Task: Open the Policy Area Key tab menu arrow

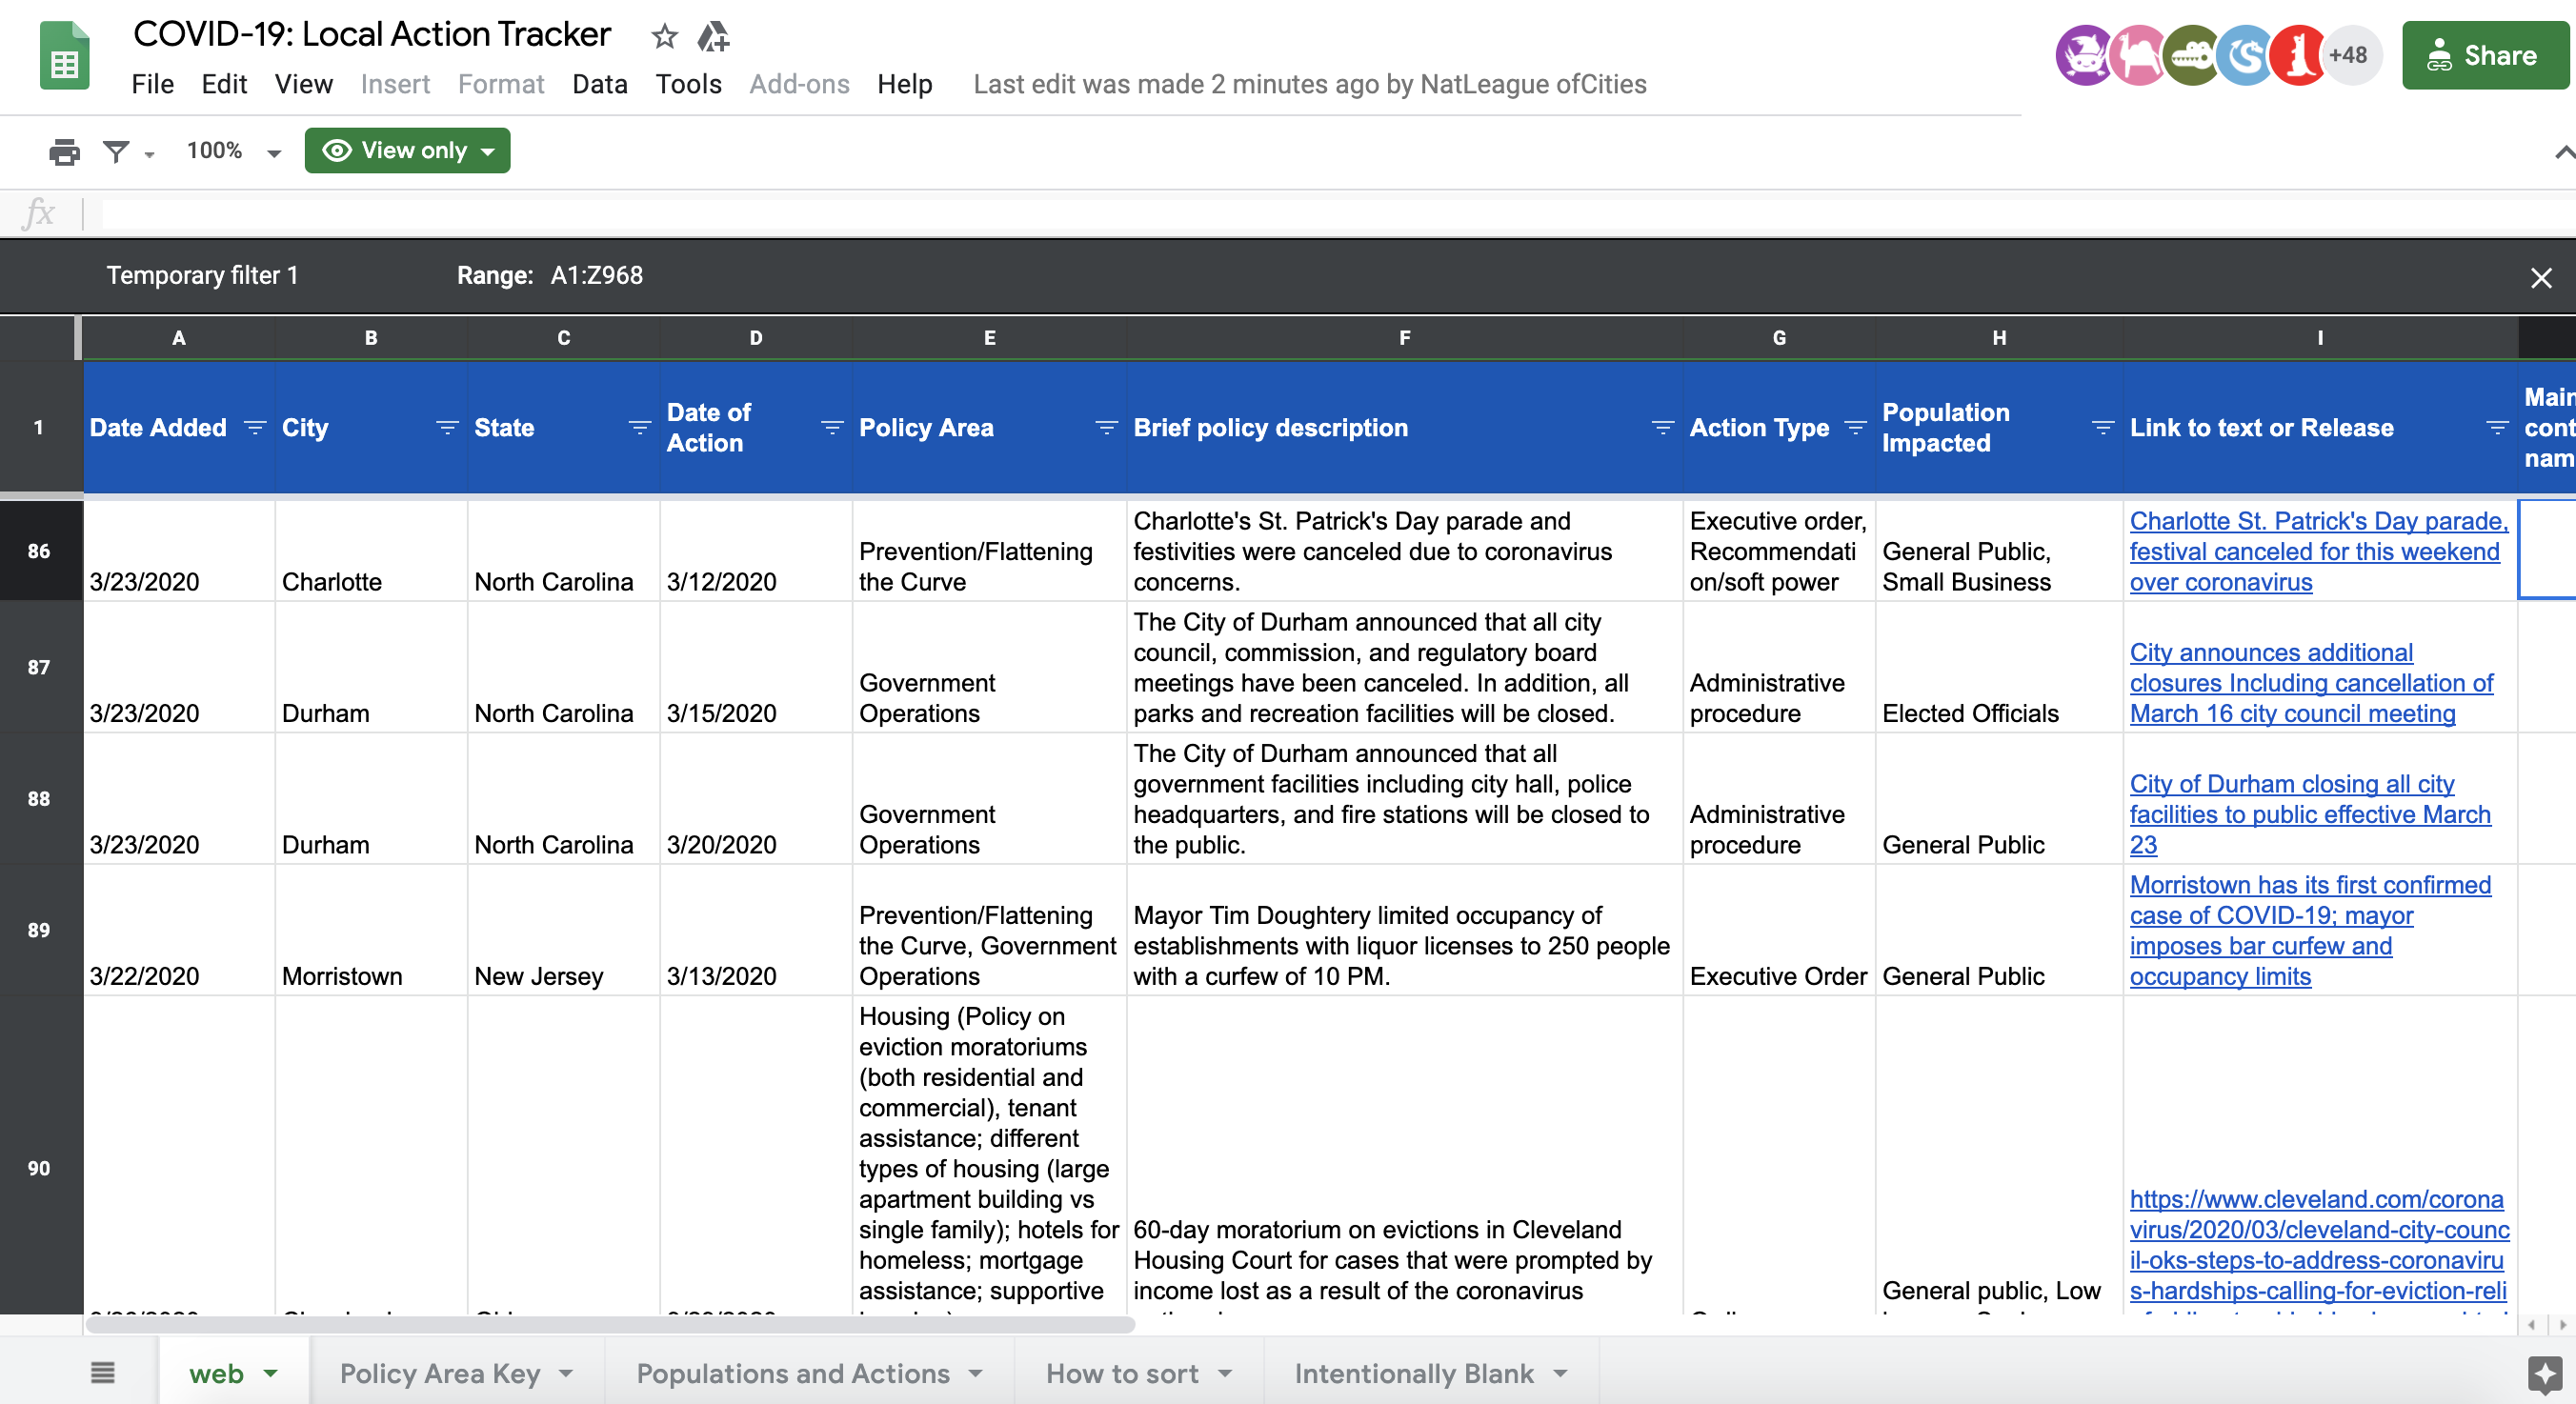Action: click(566, 1373)
